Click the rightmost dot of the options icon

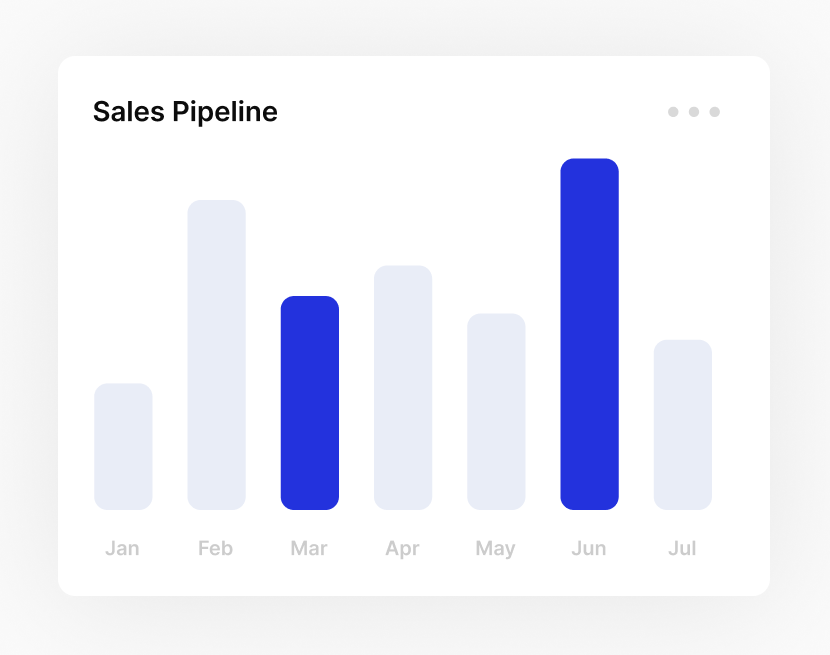pos(715,112)
